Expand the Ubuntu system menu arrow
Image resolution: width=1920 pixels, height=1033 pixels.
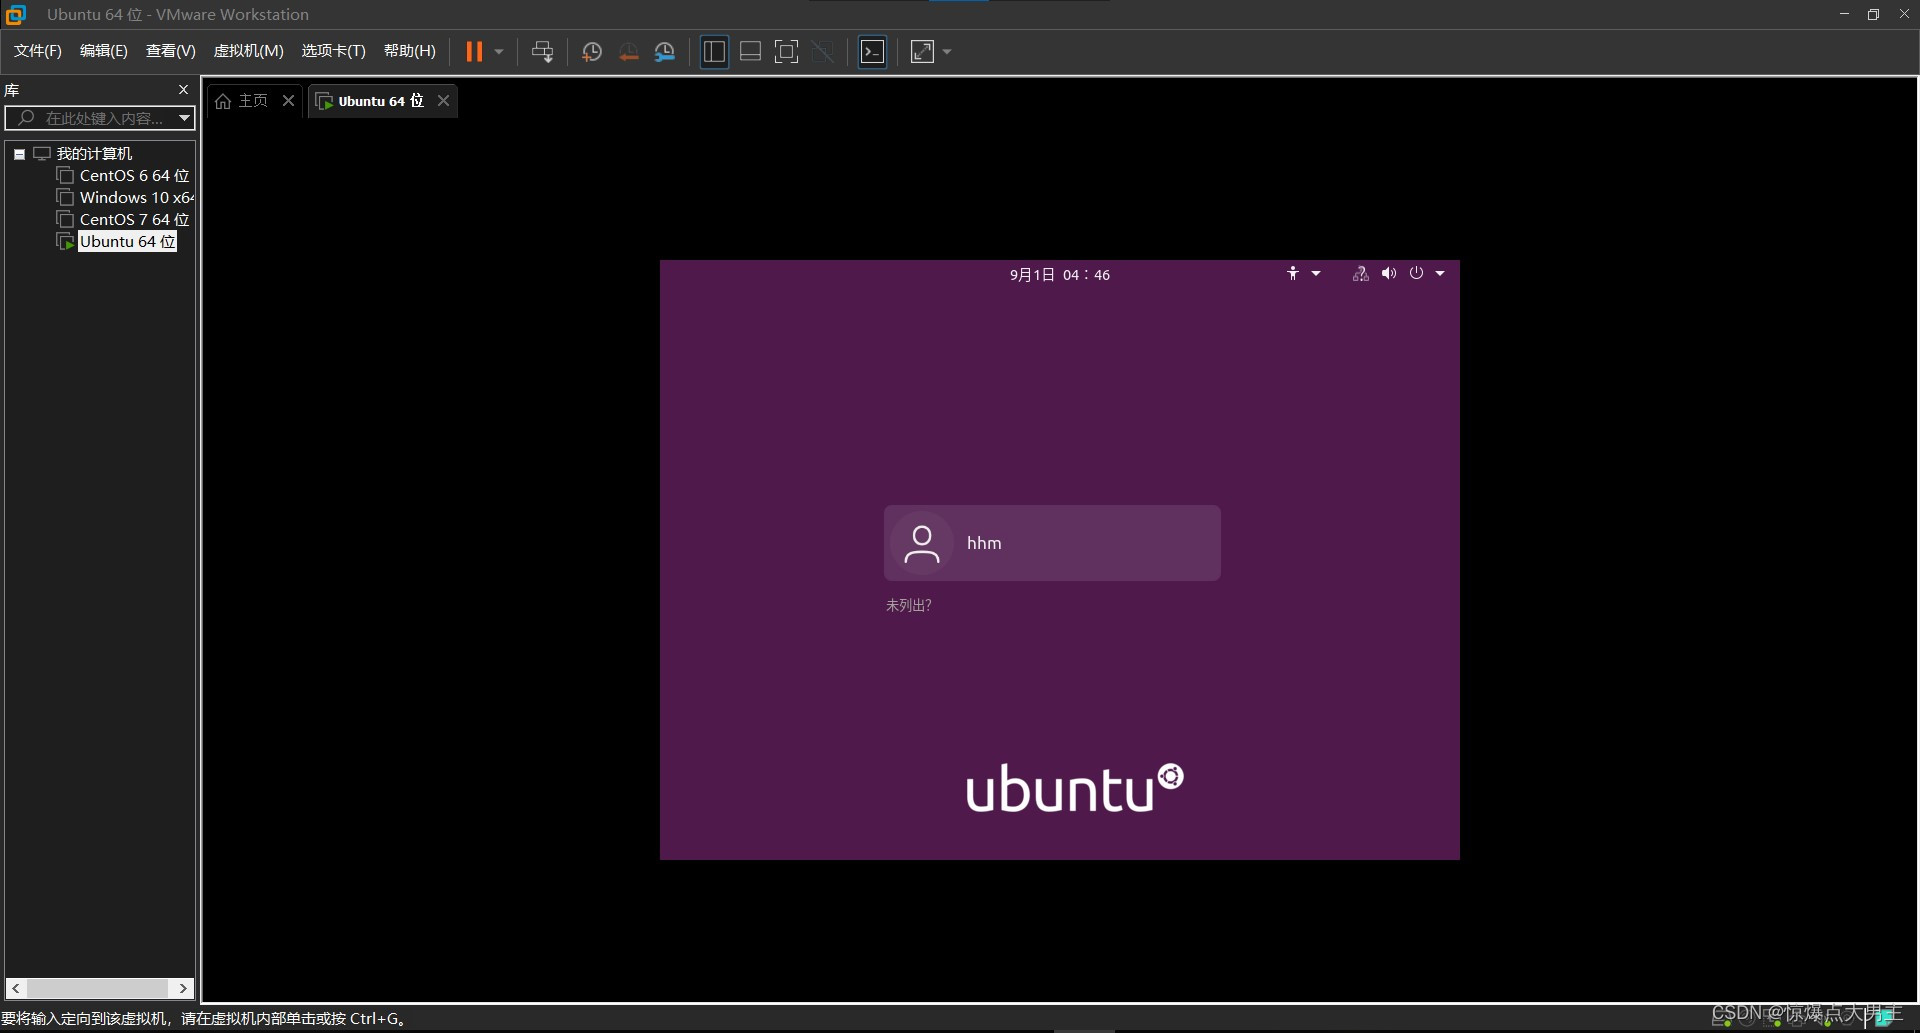pos(1440,273)
